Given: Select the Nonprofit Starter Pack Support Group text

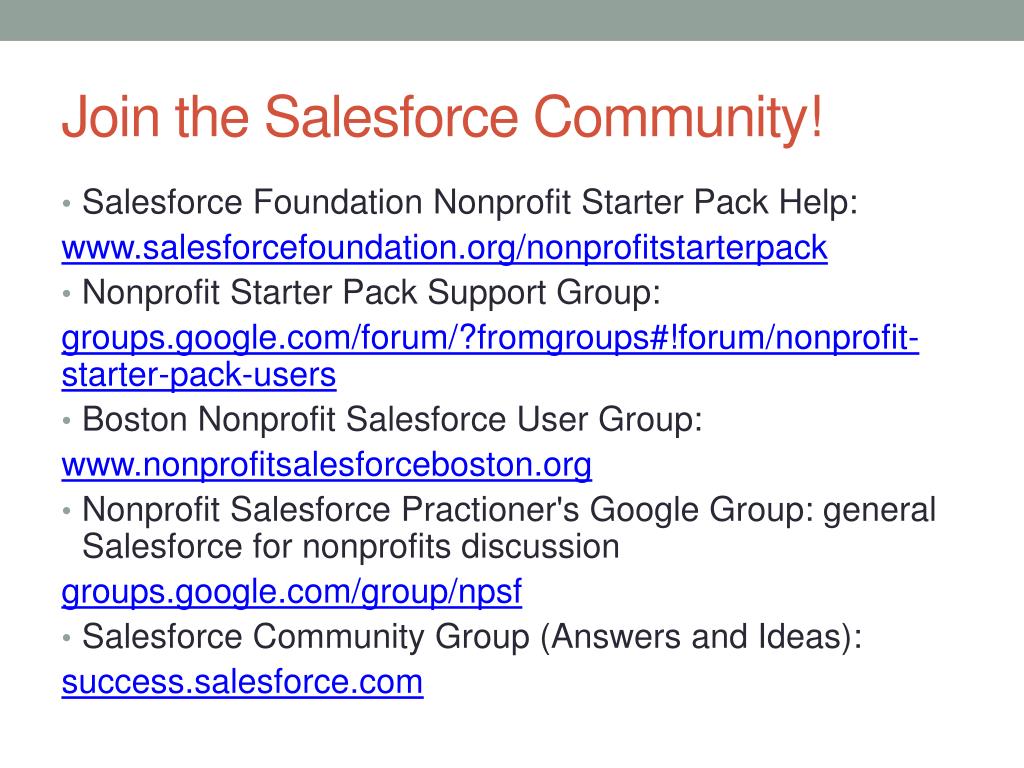Looking at the screenshot, I should [372, 293].
